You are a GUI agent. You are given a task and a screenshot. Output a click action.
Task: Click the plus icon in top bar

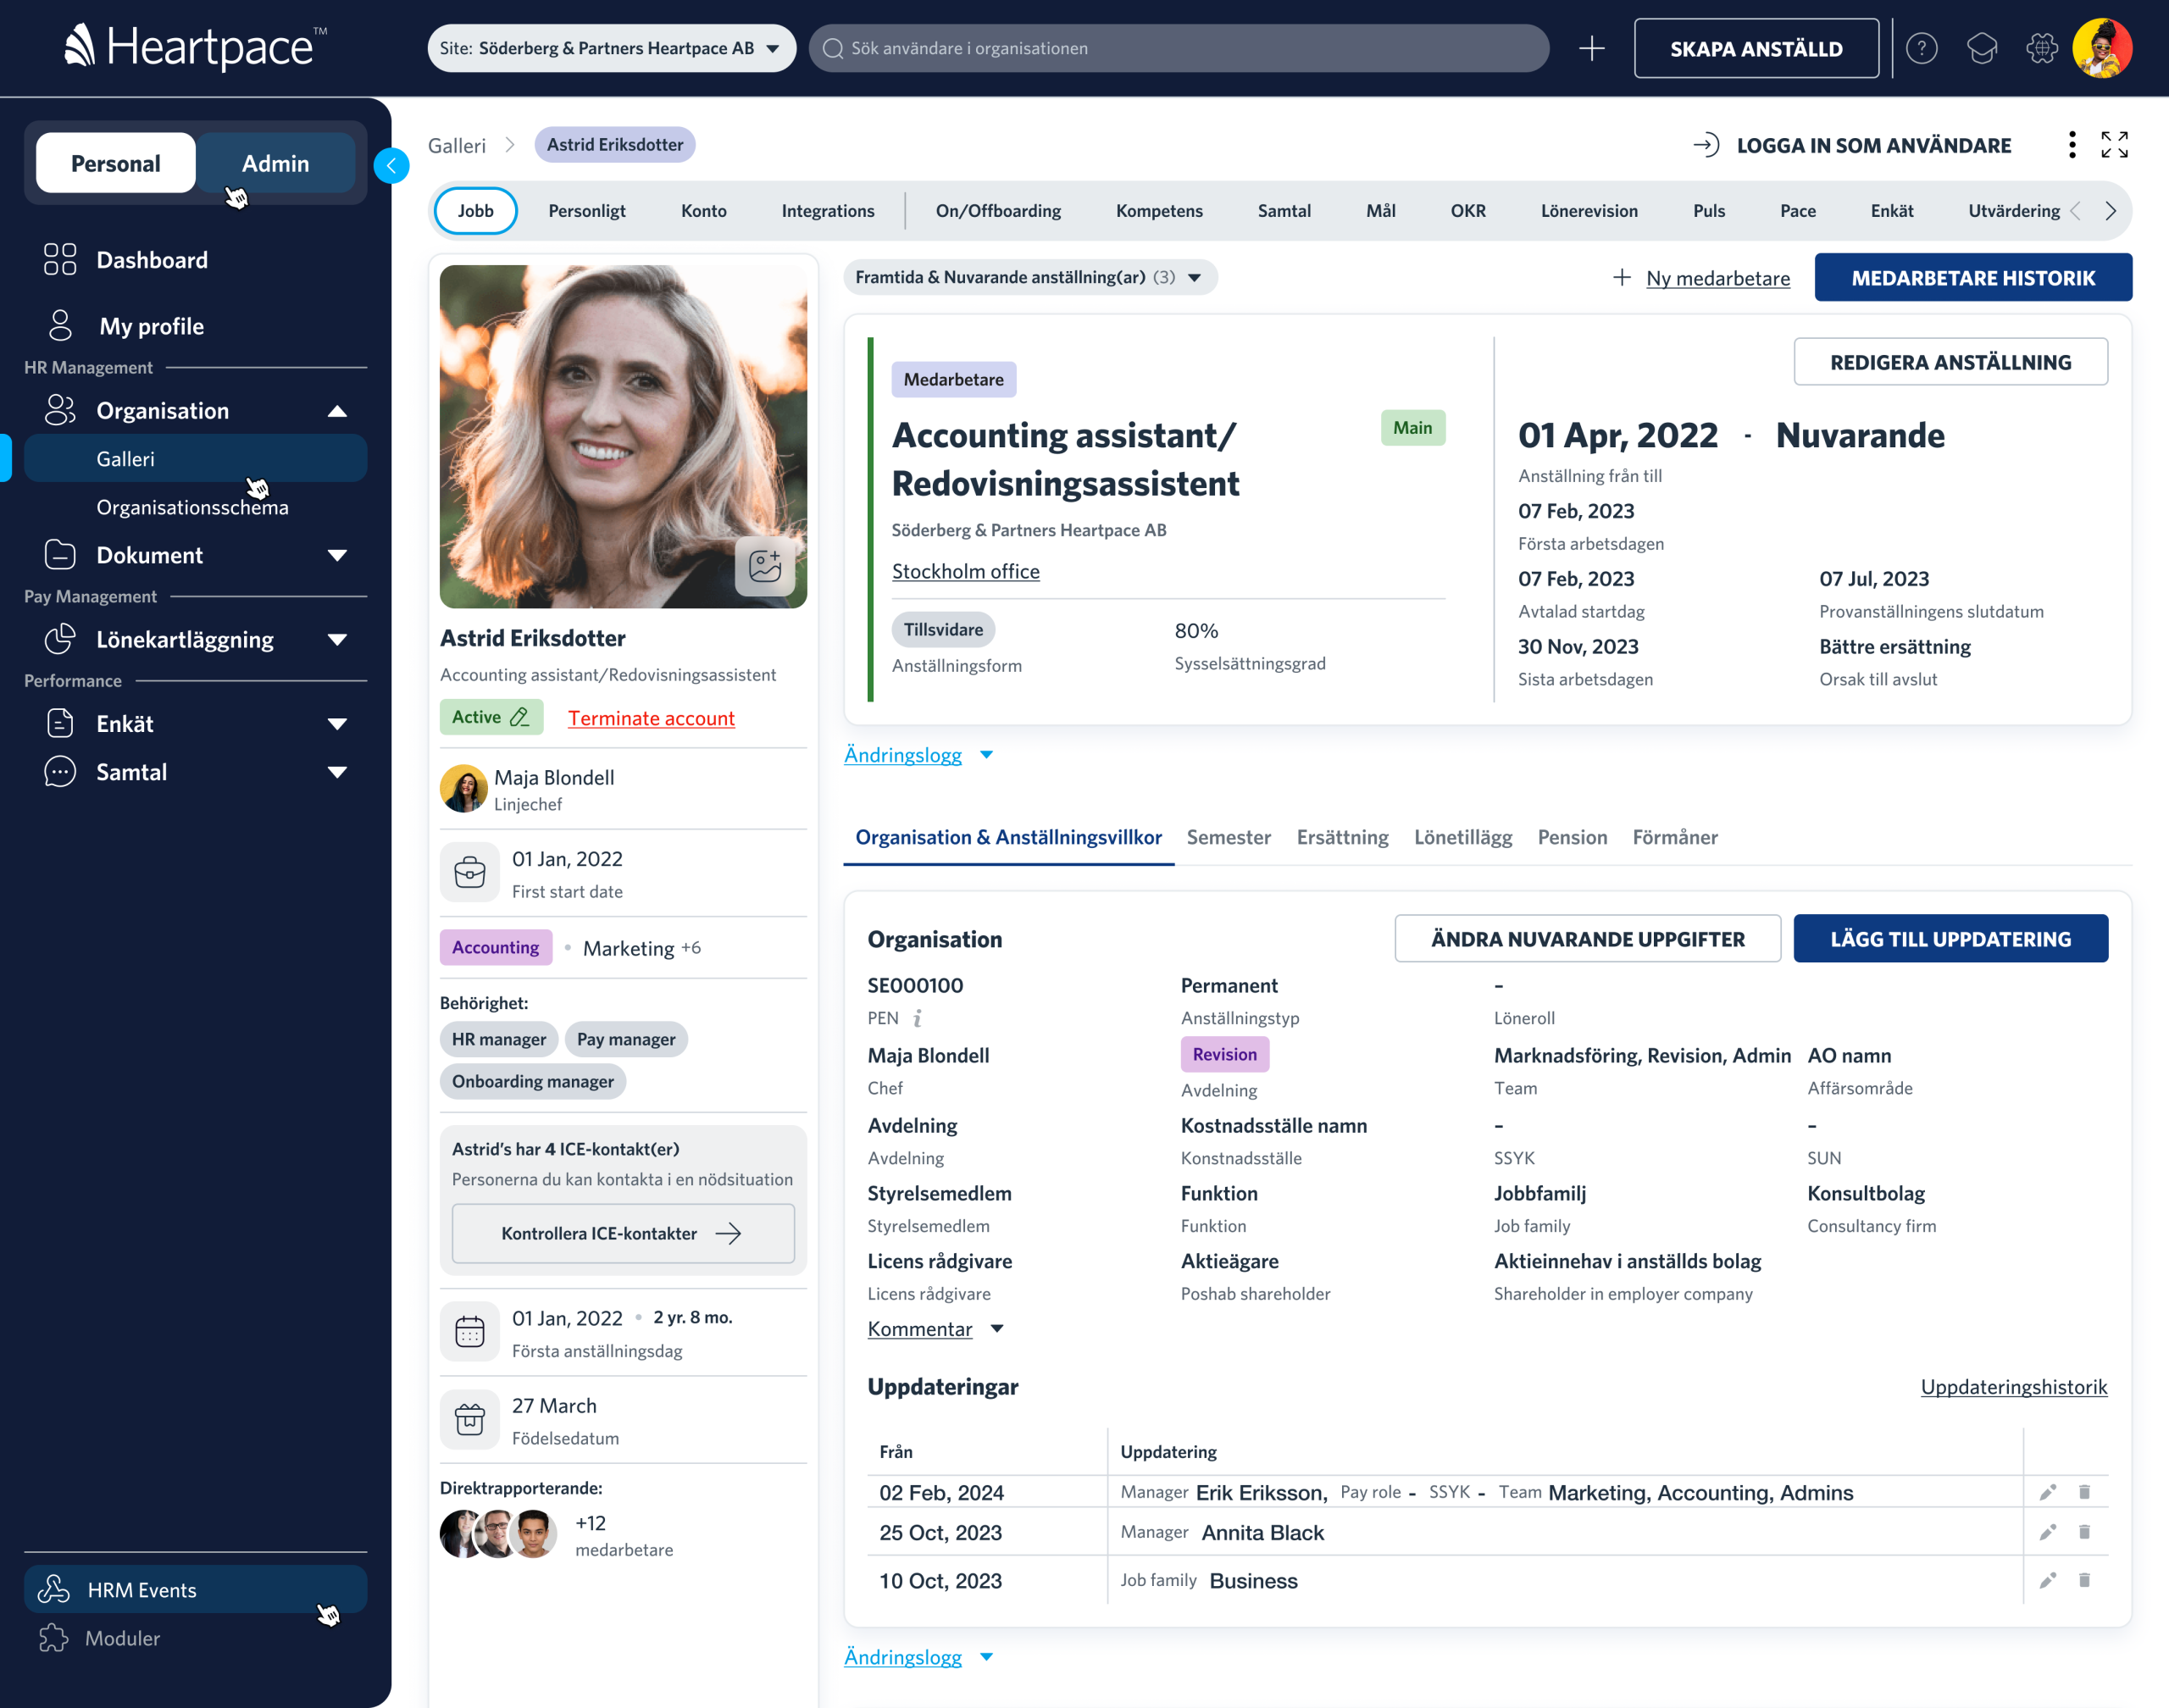pos(1591,48)
